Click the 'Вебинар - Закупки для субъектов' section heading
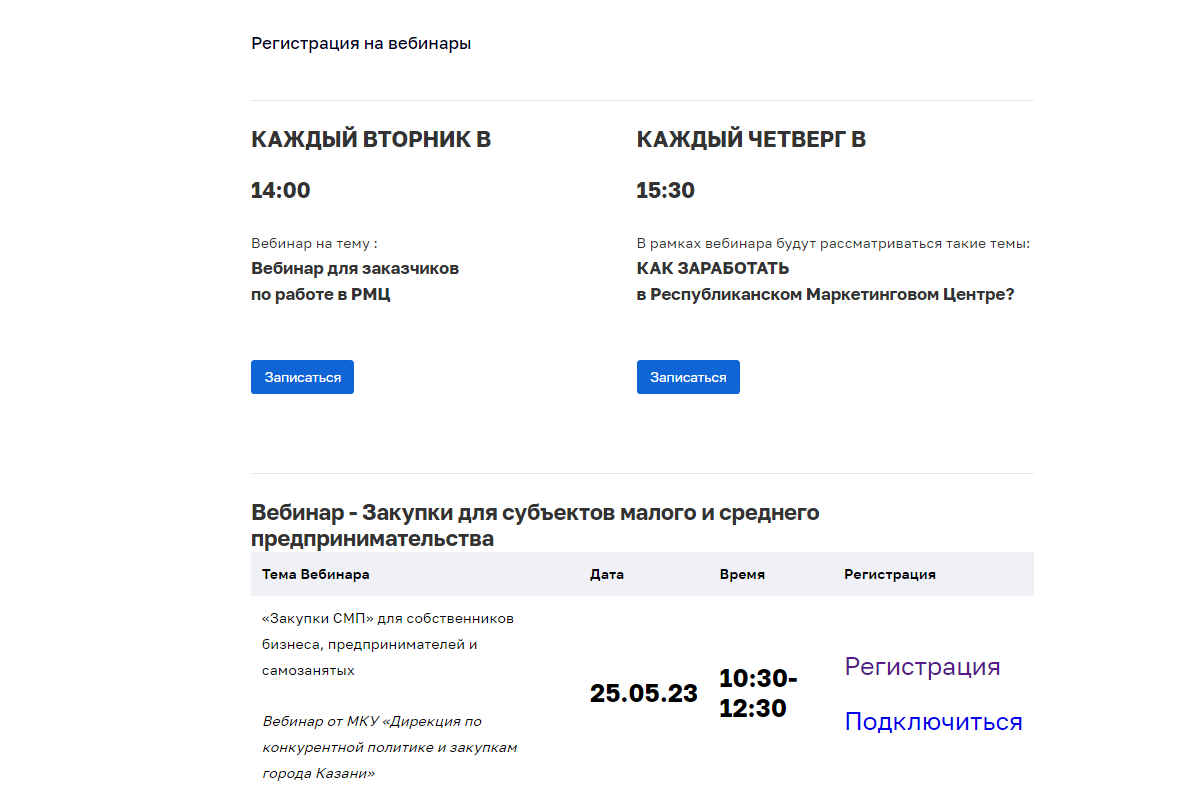Image resolution: width=1179 pixels, height=795 pixels. pyautogui.click(x=535, y=525)
